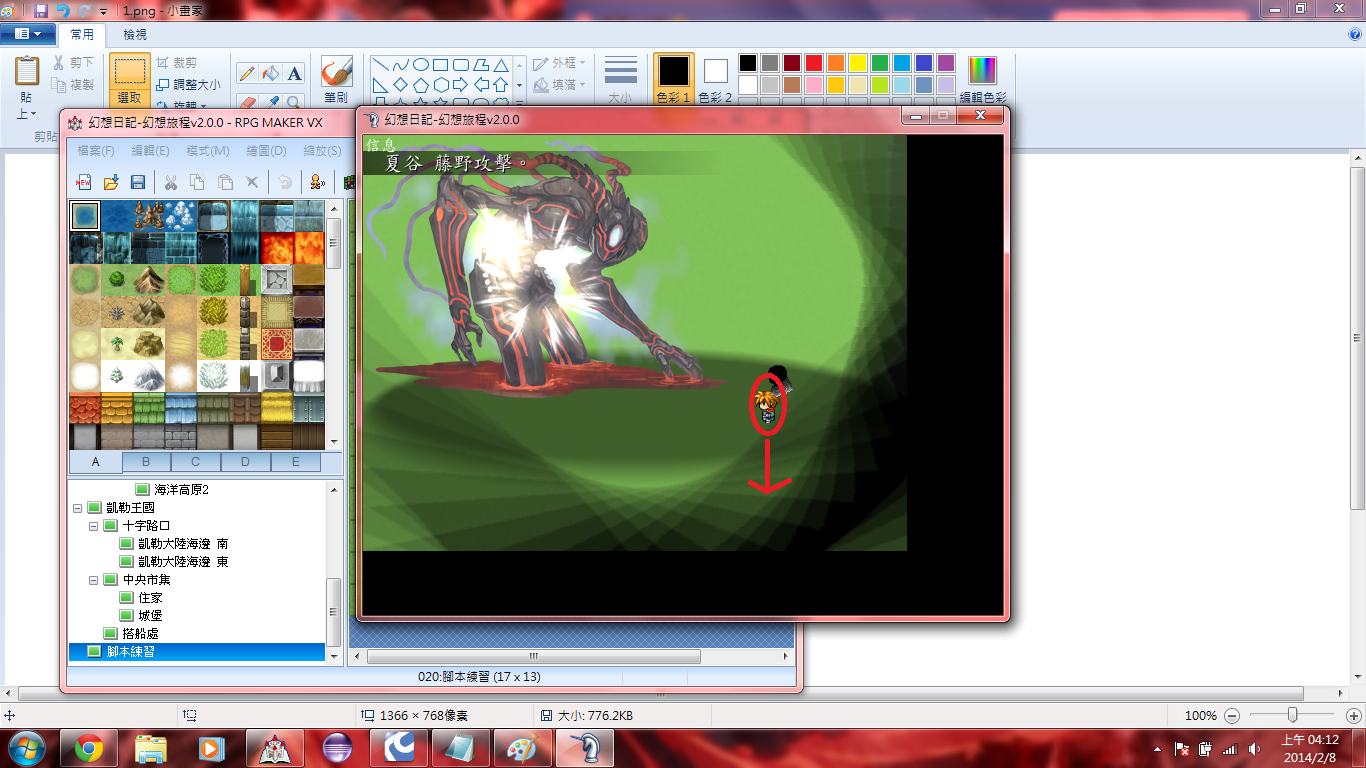Collapse the 凱勒王國 tree node
This screenshot has width=1366, height=768.
point(78,508)
